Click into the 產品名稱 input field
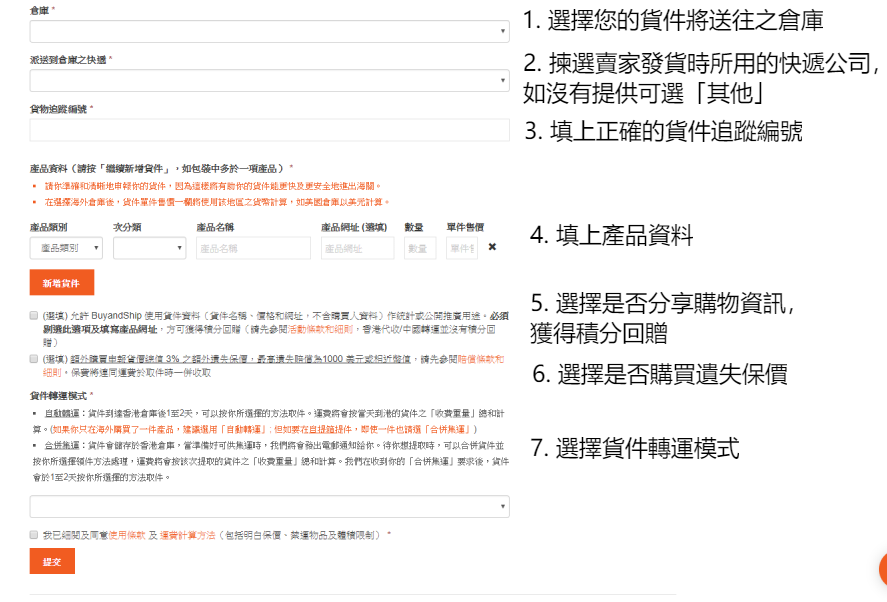887x602 pixels. [x=253, y=248]
